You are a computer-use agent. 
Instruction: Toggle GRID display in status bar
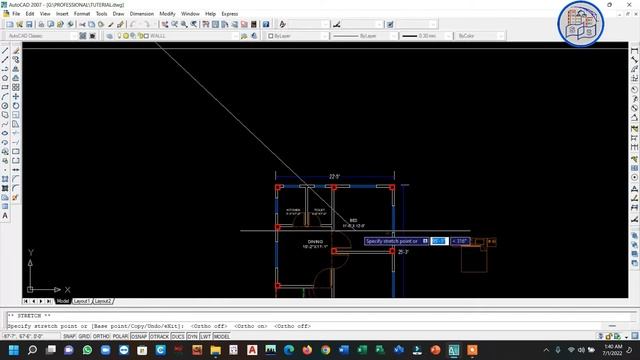[84, 336]
